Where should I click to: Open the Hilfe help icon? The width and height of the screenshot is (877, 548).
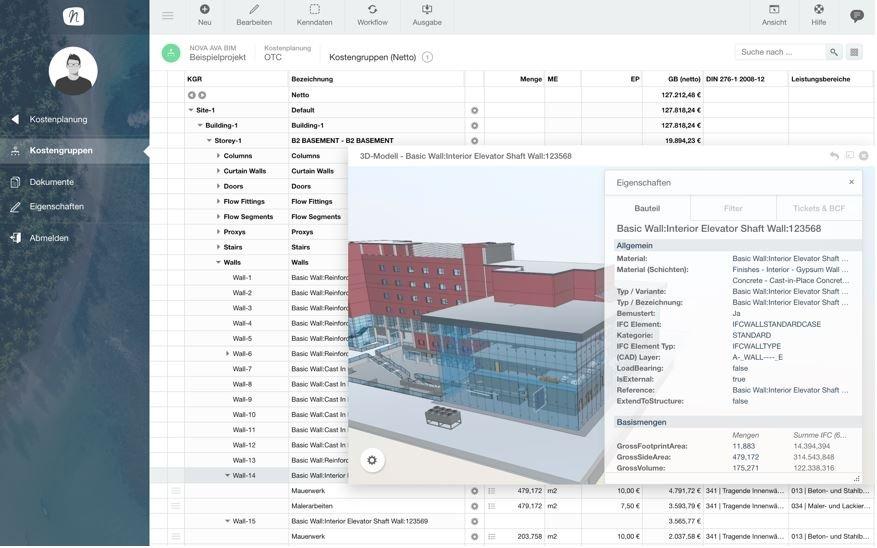(x=818, y=14)
